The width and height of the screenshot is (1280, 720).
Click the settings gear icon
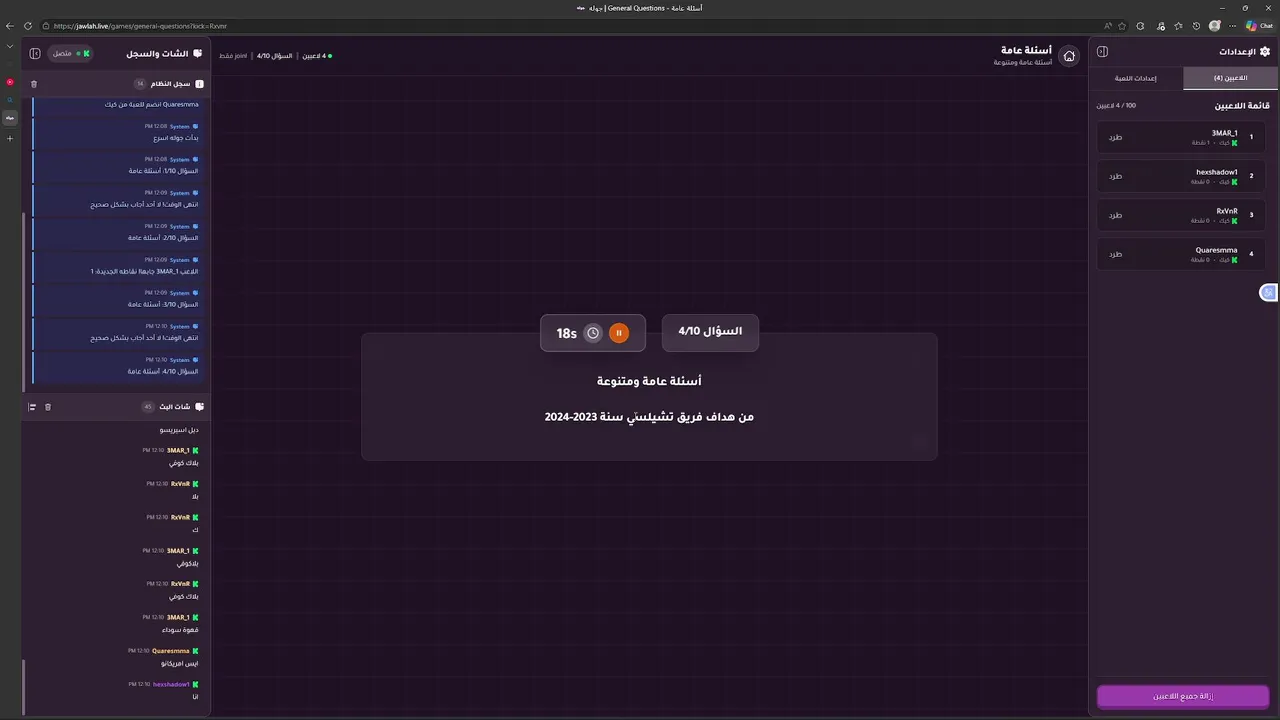pos(1265,52)
